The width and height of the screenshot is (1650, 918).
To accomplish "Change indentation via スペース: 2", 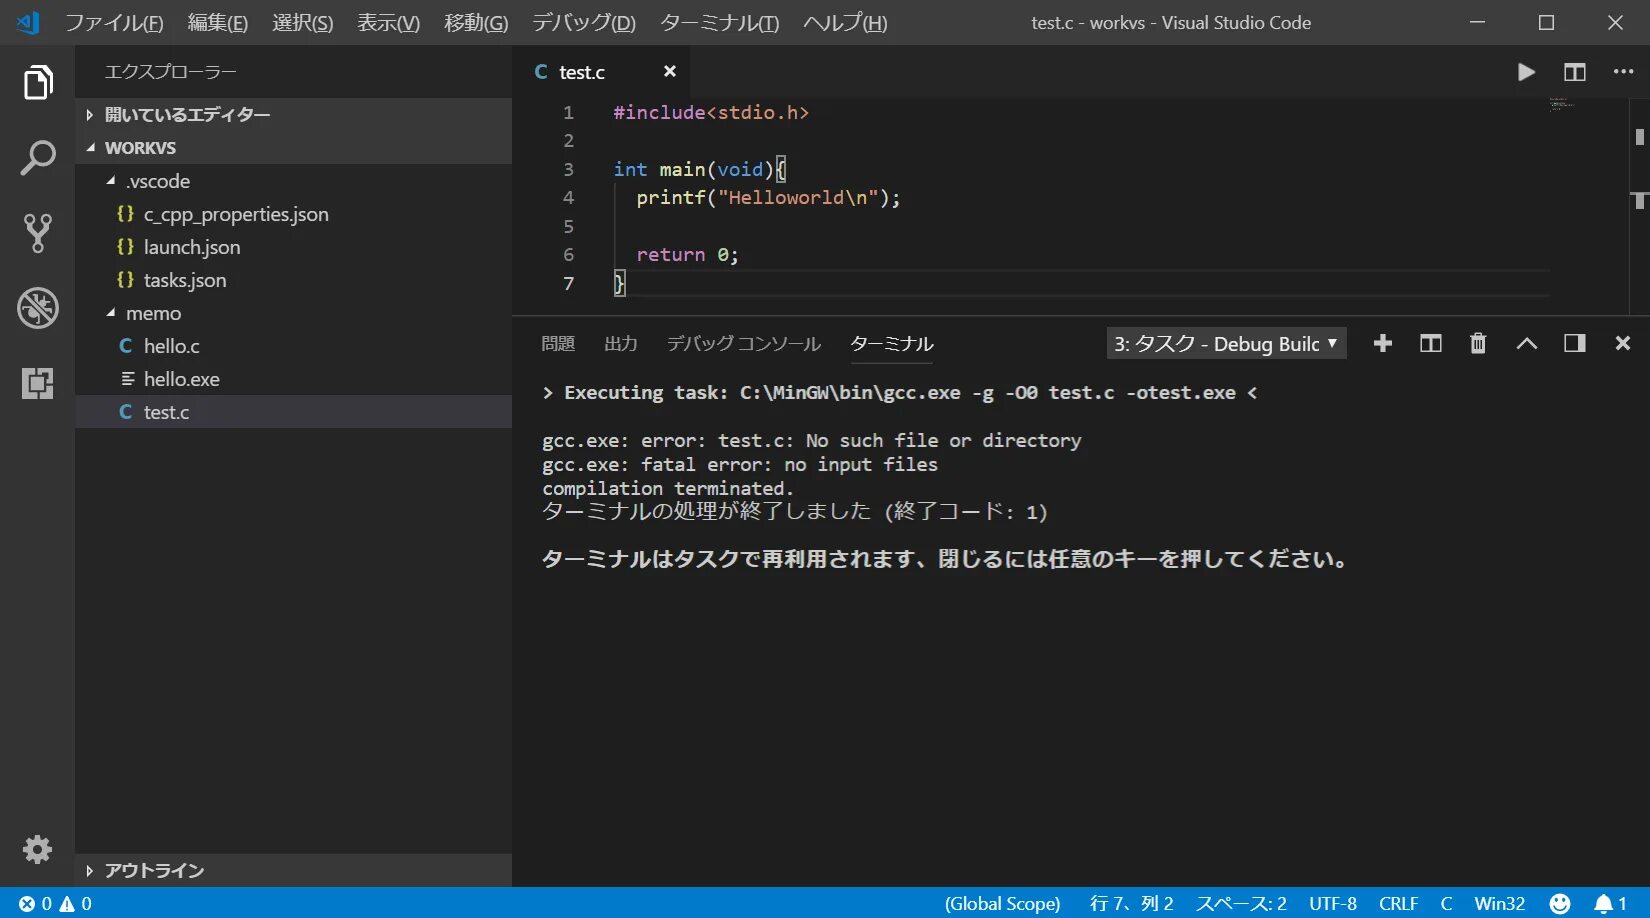I will click(1241, 904).
